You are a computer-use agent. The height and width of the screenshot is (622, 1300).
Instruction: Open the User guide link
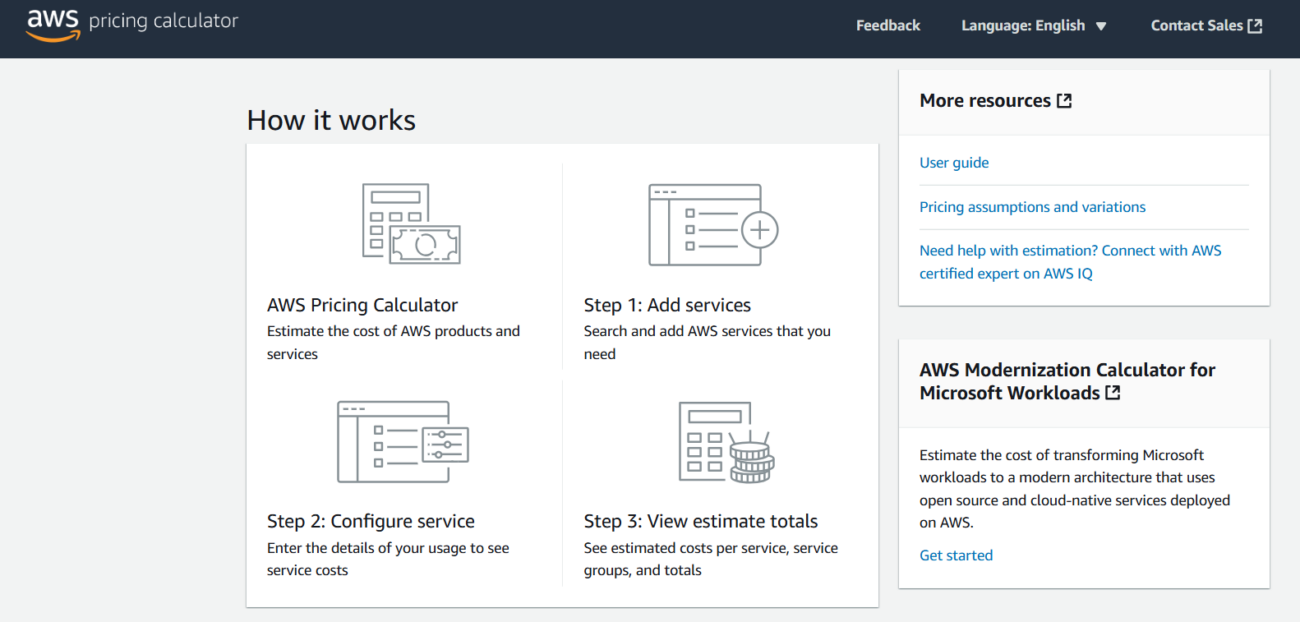(953, 162)
